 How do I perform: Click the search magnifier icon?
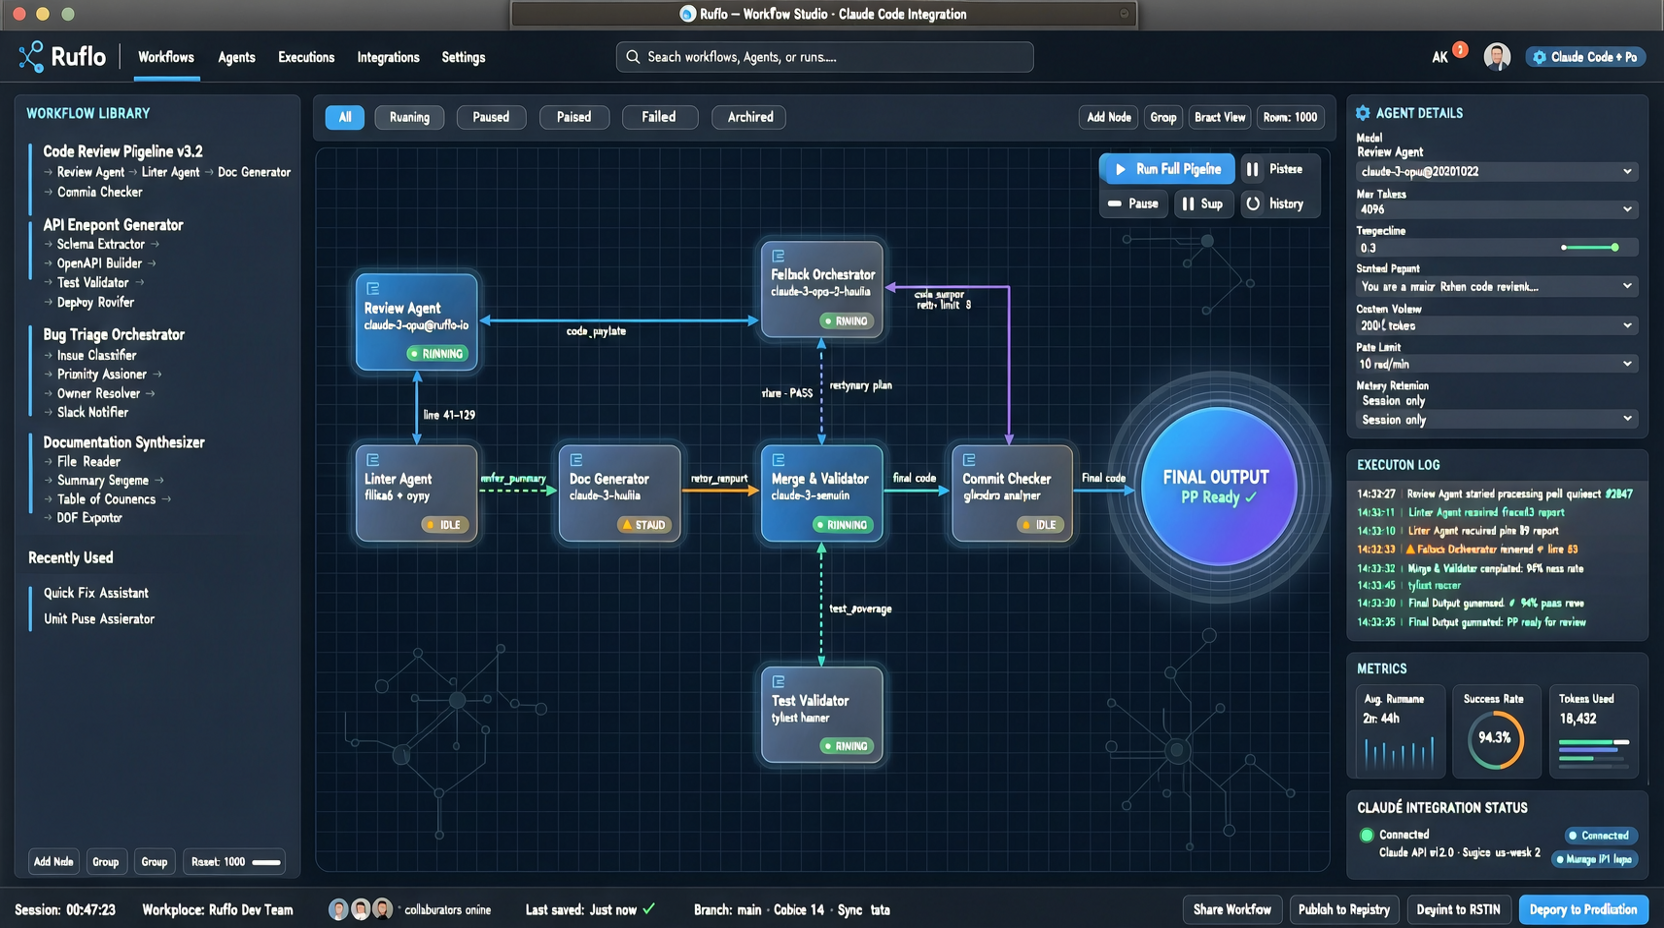(x=633, y=57)
